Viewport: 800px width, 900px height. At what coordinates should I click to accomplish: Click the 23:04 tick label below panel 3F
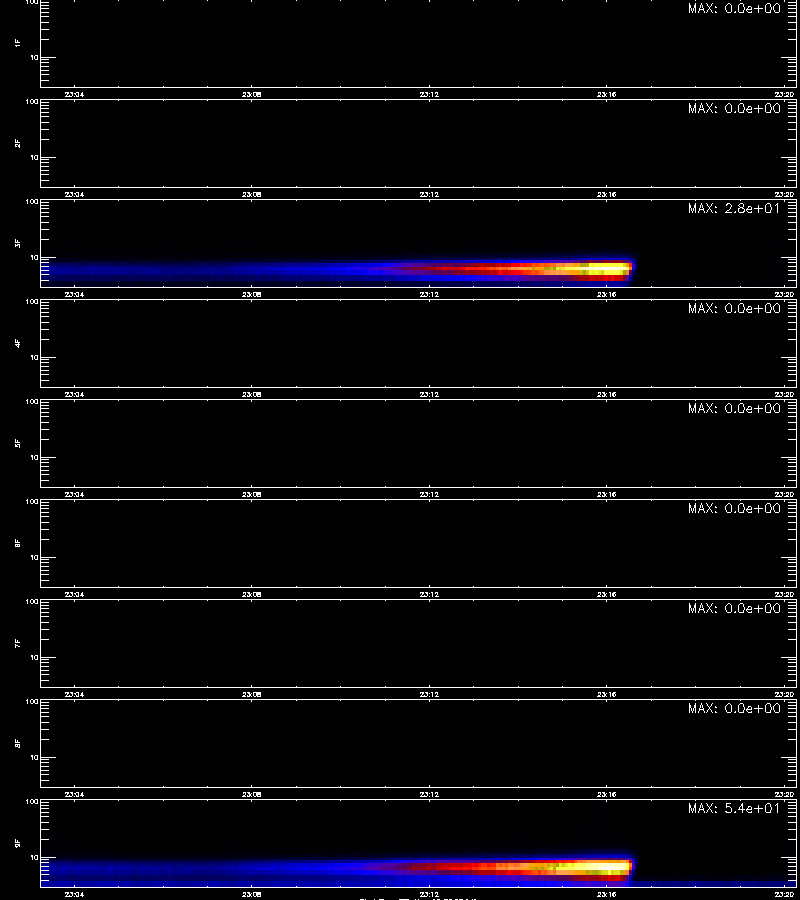[x=74, y=294]
